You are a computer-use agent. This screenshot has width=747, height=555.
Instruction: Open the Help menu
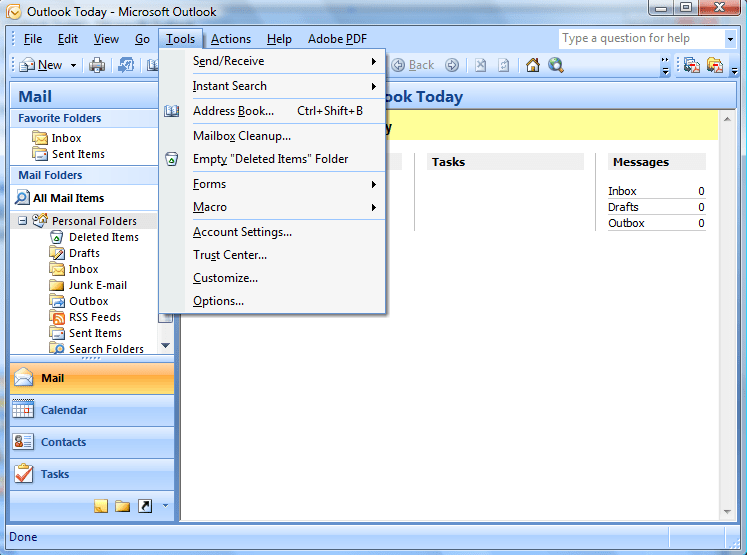279,39
